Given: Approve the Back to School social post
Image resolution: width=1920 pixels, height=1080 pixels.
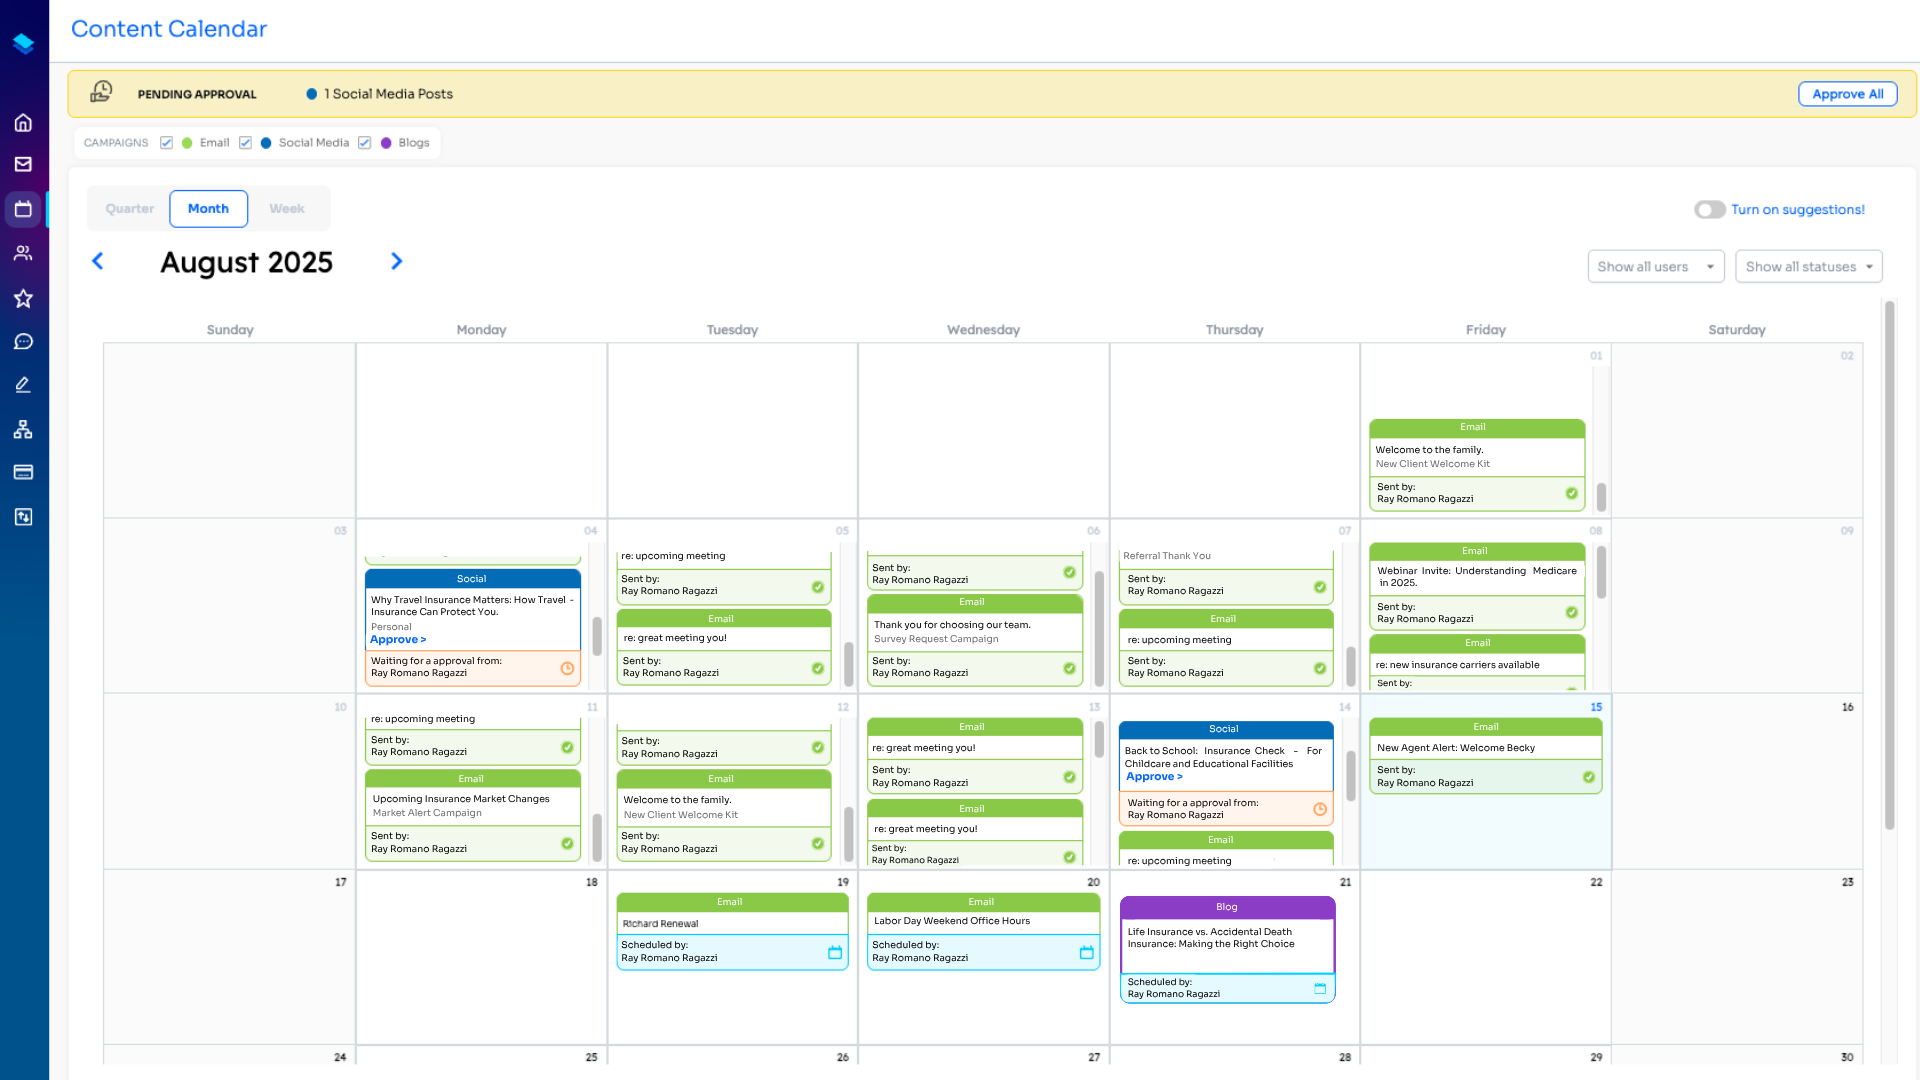Looking at the screenshot, I should pyautogui.click(x=1154, y=777).
